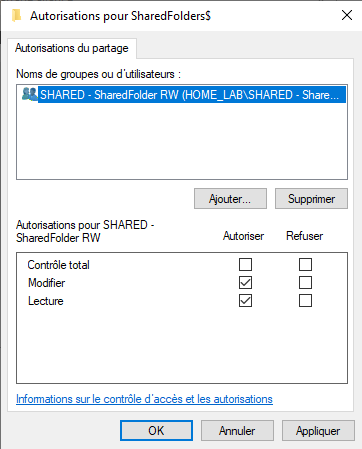Image resolution: width=362 pixels, height=449 pixels.
Task: Click Annuler to cancel changes
Action: point(237,431)
